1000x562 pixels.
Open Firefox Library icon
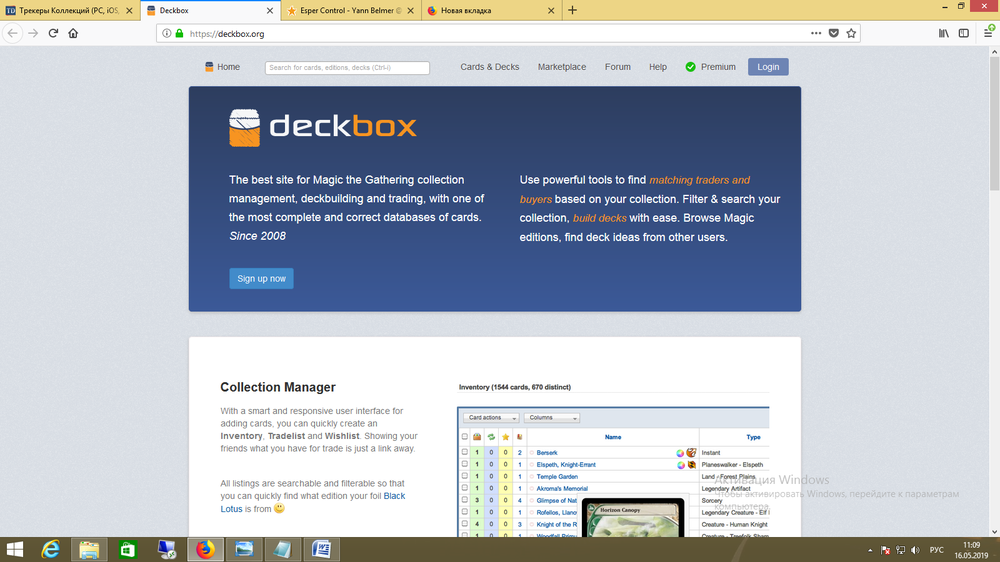pos(944,33)
